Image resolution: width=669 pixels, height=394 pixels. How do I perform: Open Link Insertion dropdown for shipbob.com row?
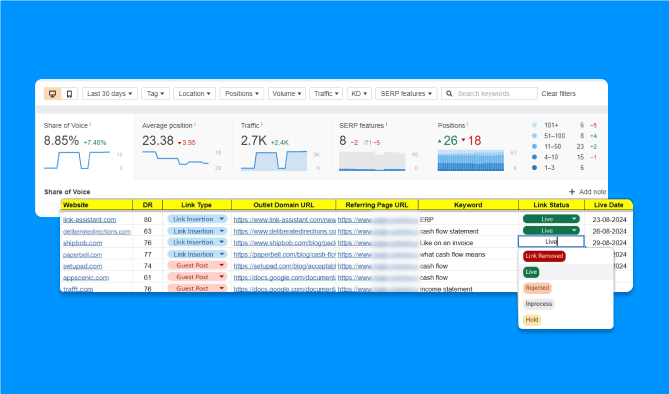[197, 242]
